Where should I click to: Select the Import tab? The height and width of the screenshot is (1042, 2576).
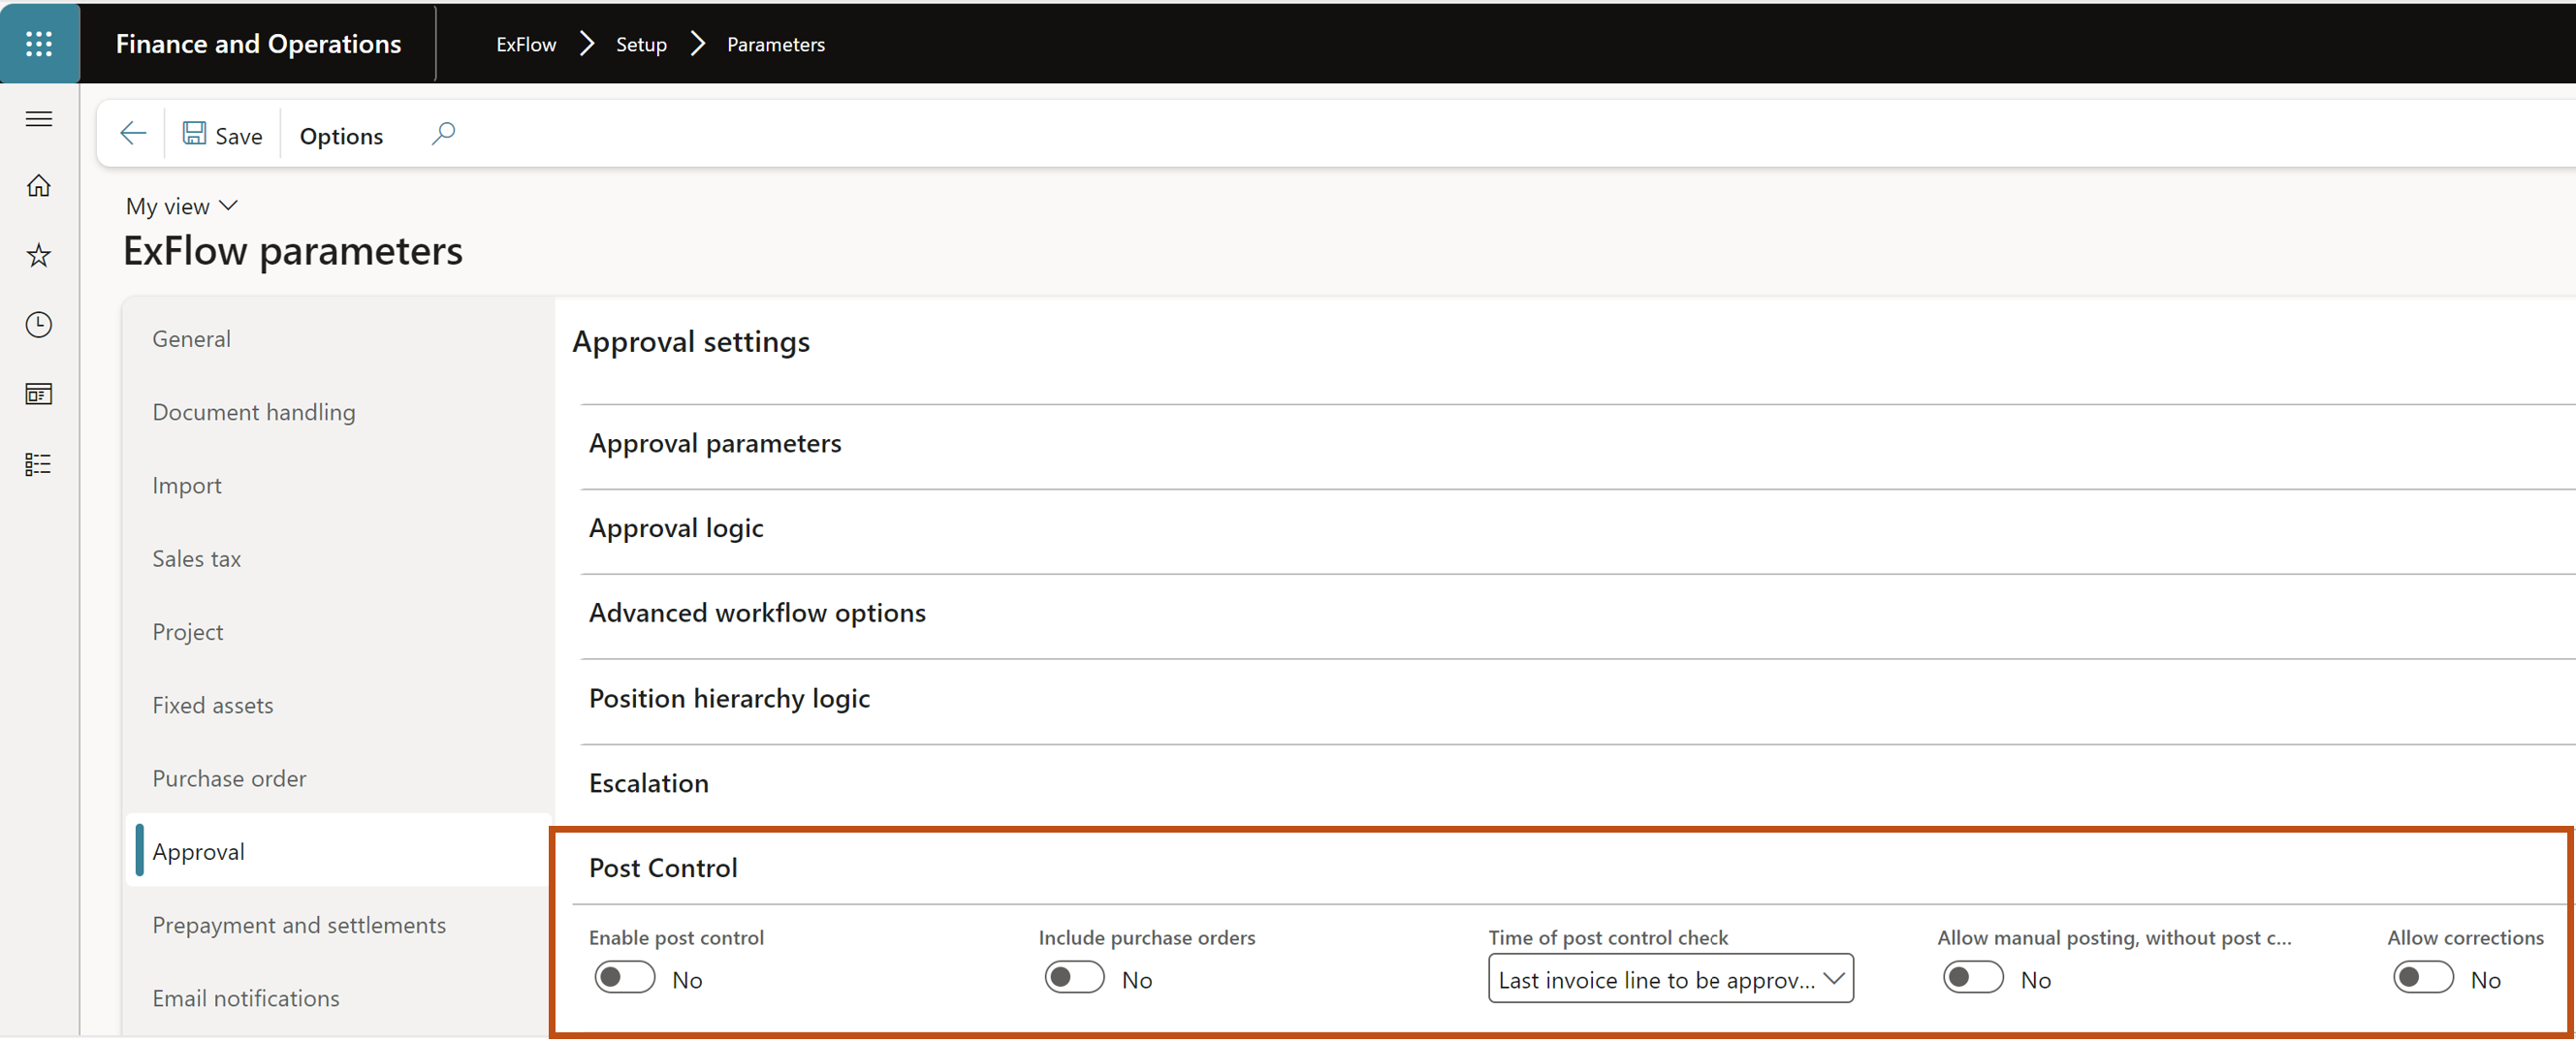187,486
